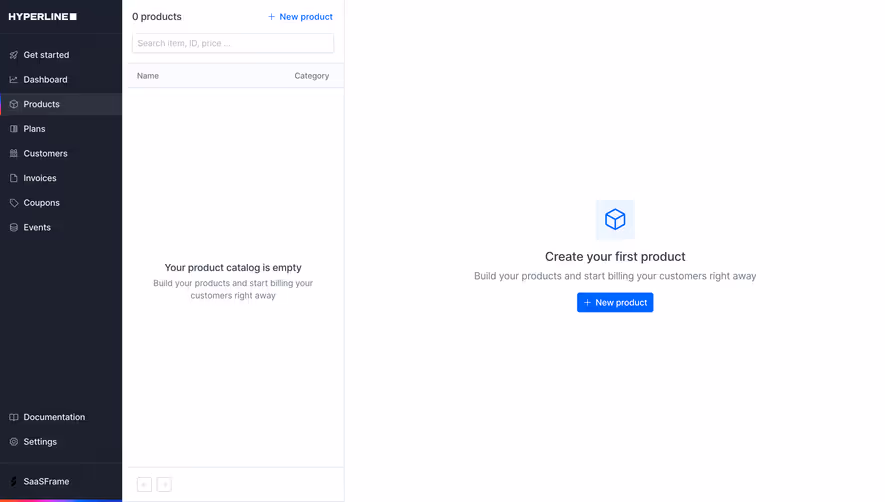885x502 pixels.
Task: Sort by Name column header
Action: (148, 76)
